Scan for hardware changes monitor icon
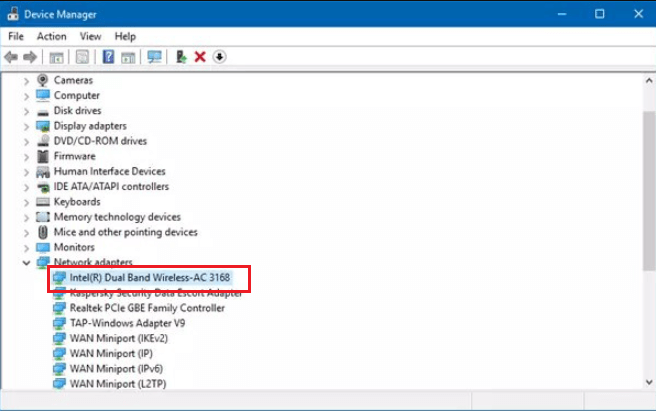656x411 pixels. tap(154, 57)
